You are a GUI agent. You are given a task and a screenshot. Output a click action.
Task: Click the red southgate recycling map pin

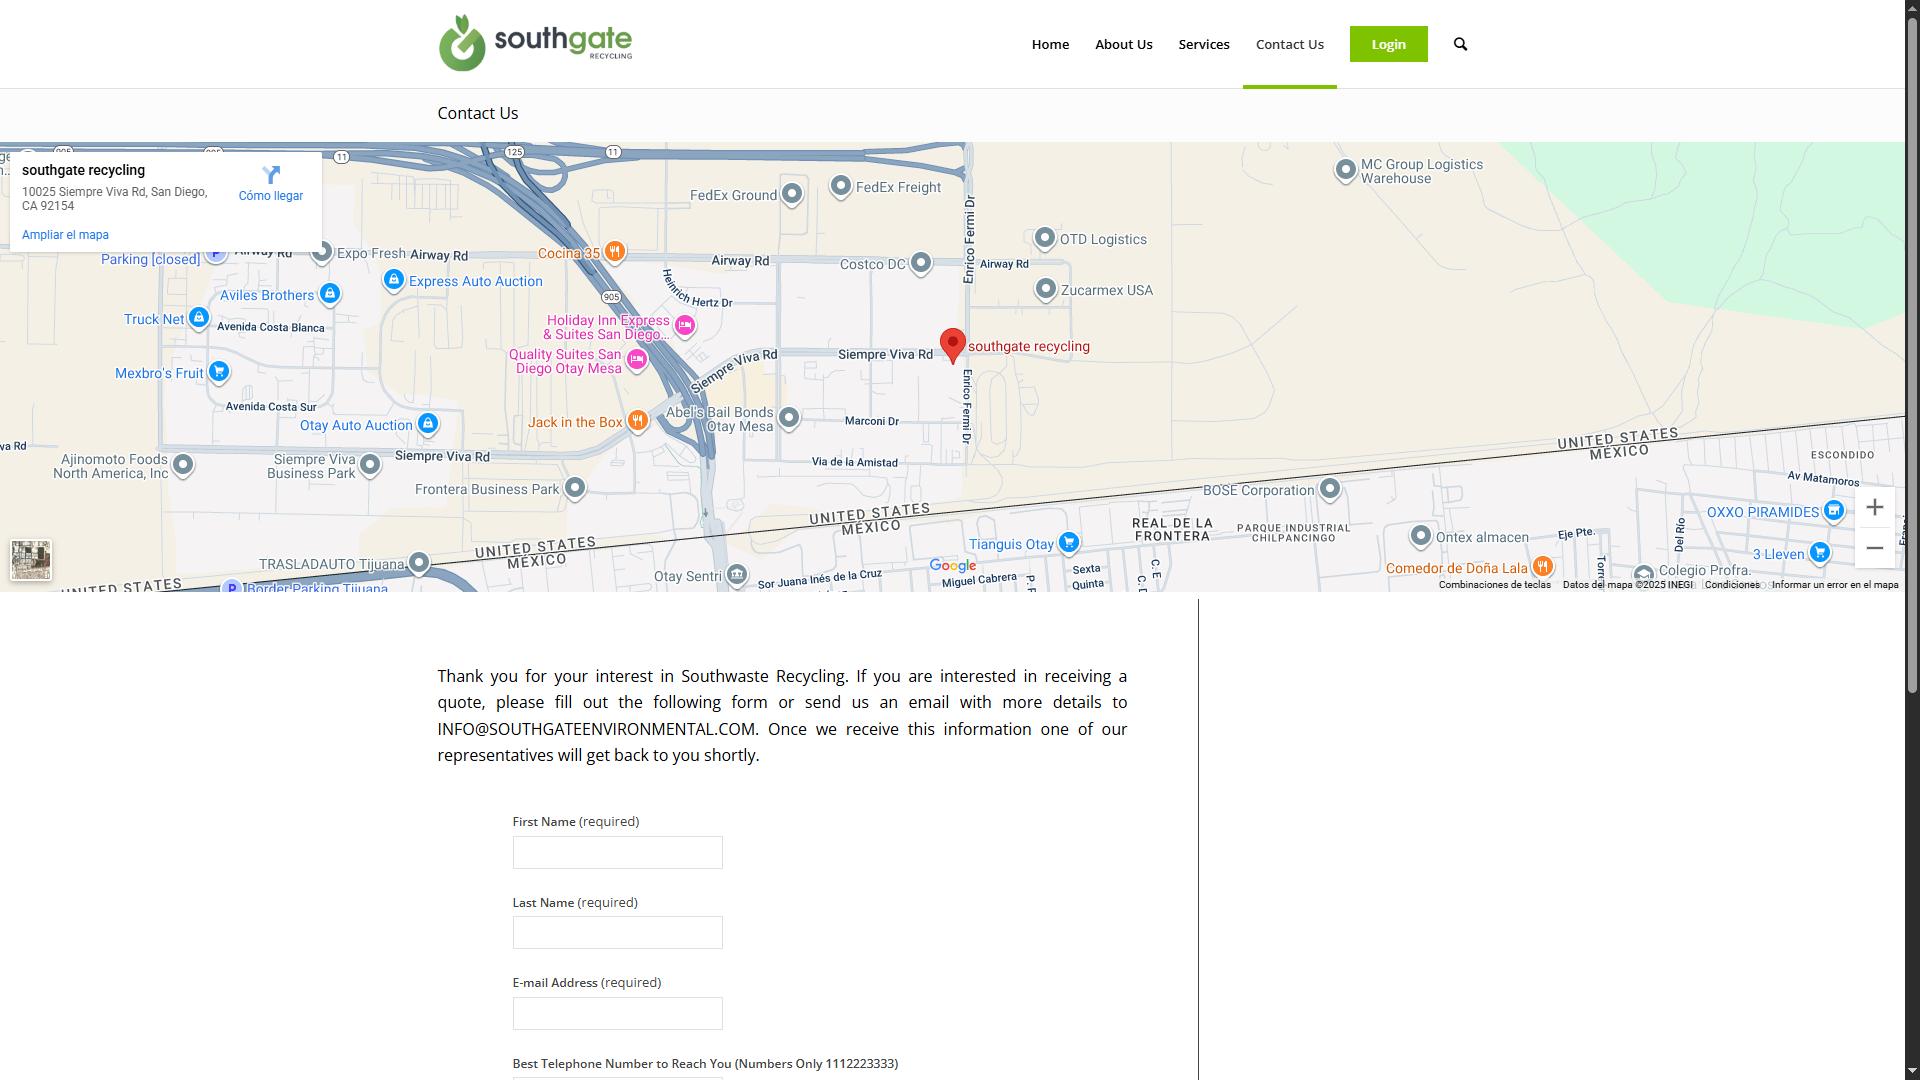[x=952, y=344]
